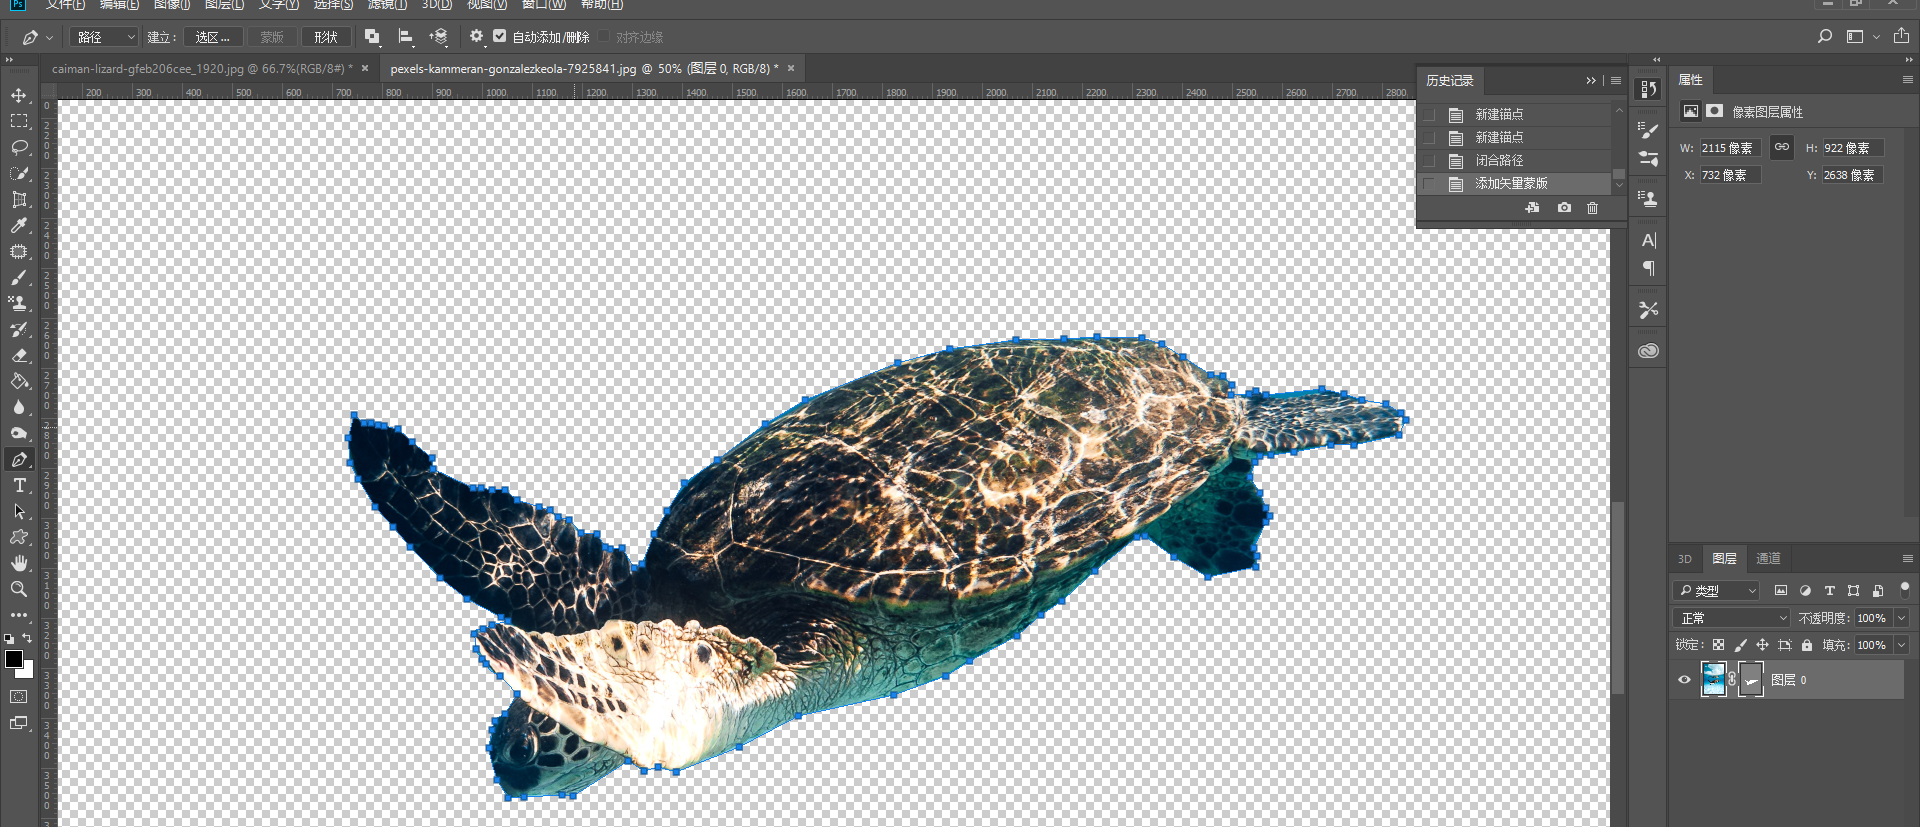Image resolution: width=1920 pixels, height=827 pixels.
Task: Toggle visibility eye of 图层 0
Action: (x=1684, y=680)
